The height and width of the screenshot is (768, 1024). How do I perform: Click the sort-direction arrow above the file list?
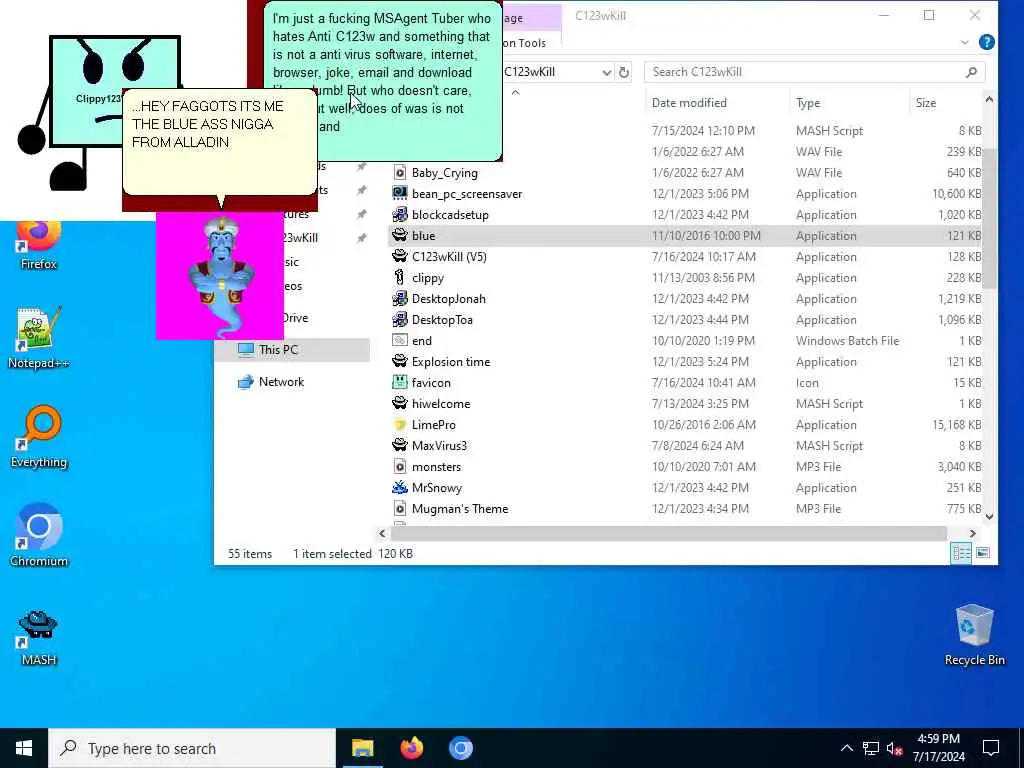pos(515,92)
